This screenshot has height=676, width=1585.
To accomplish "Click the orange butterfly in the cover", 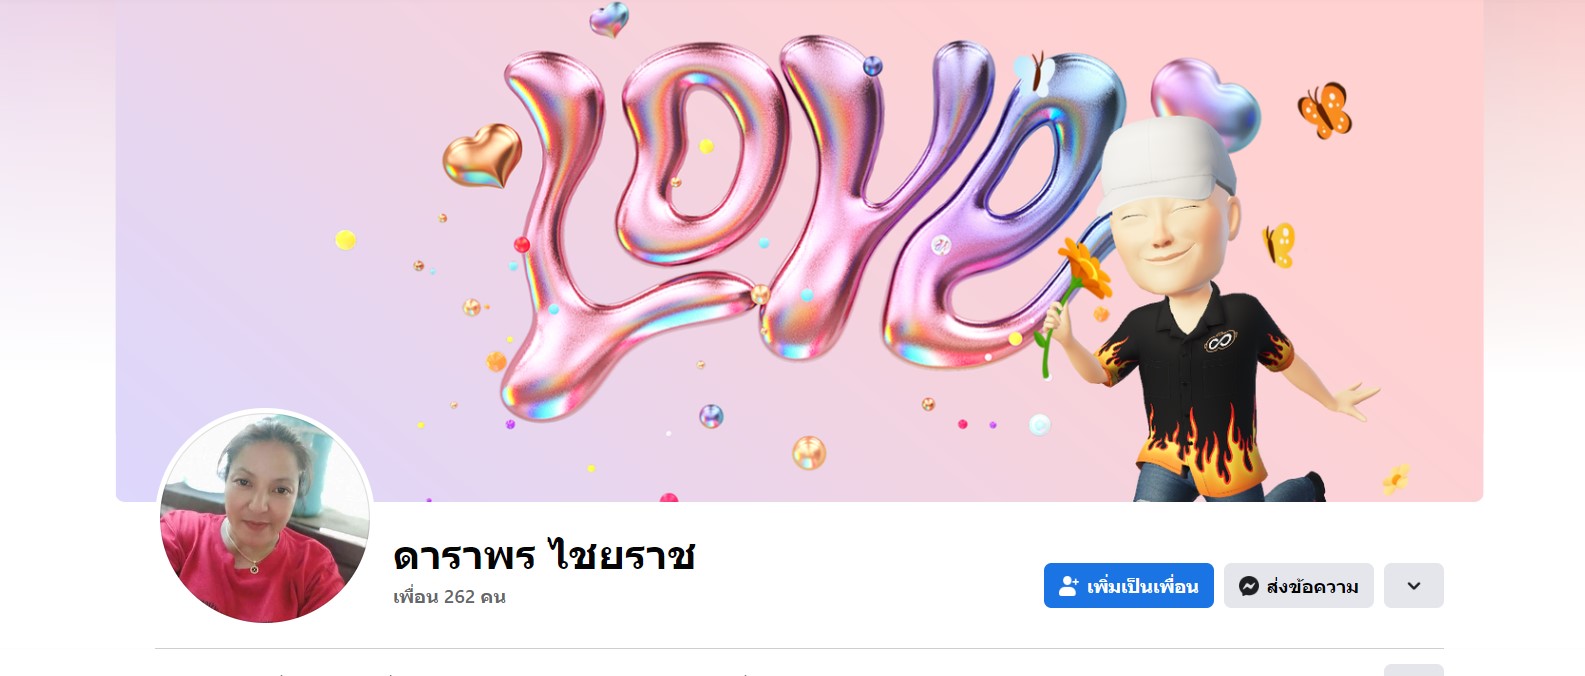I will 1325,110.
